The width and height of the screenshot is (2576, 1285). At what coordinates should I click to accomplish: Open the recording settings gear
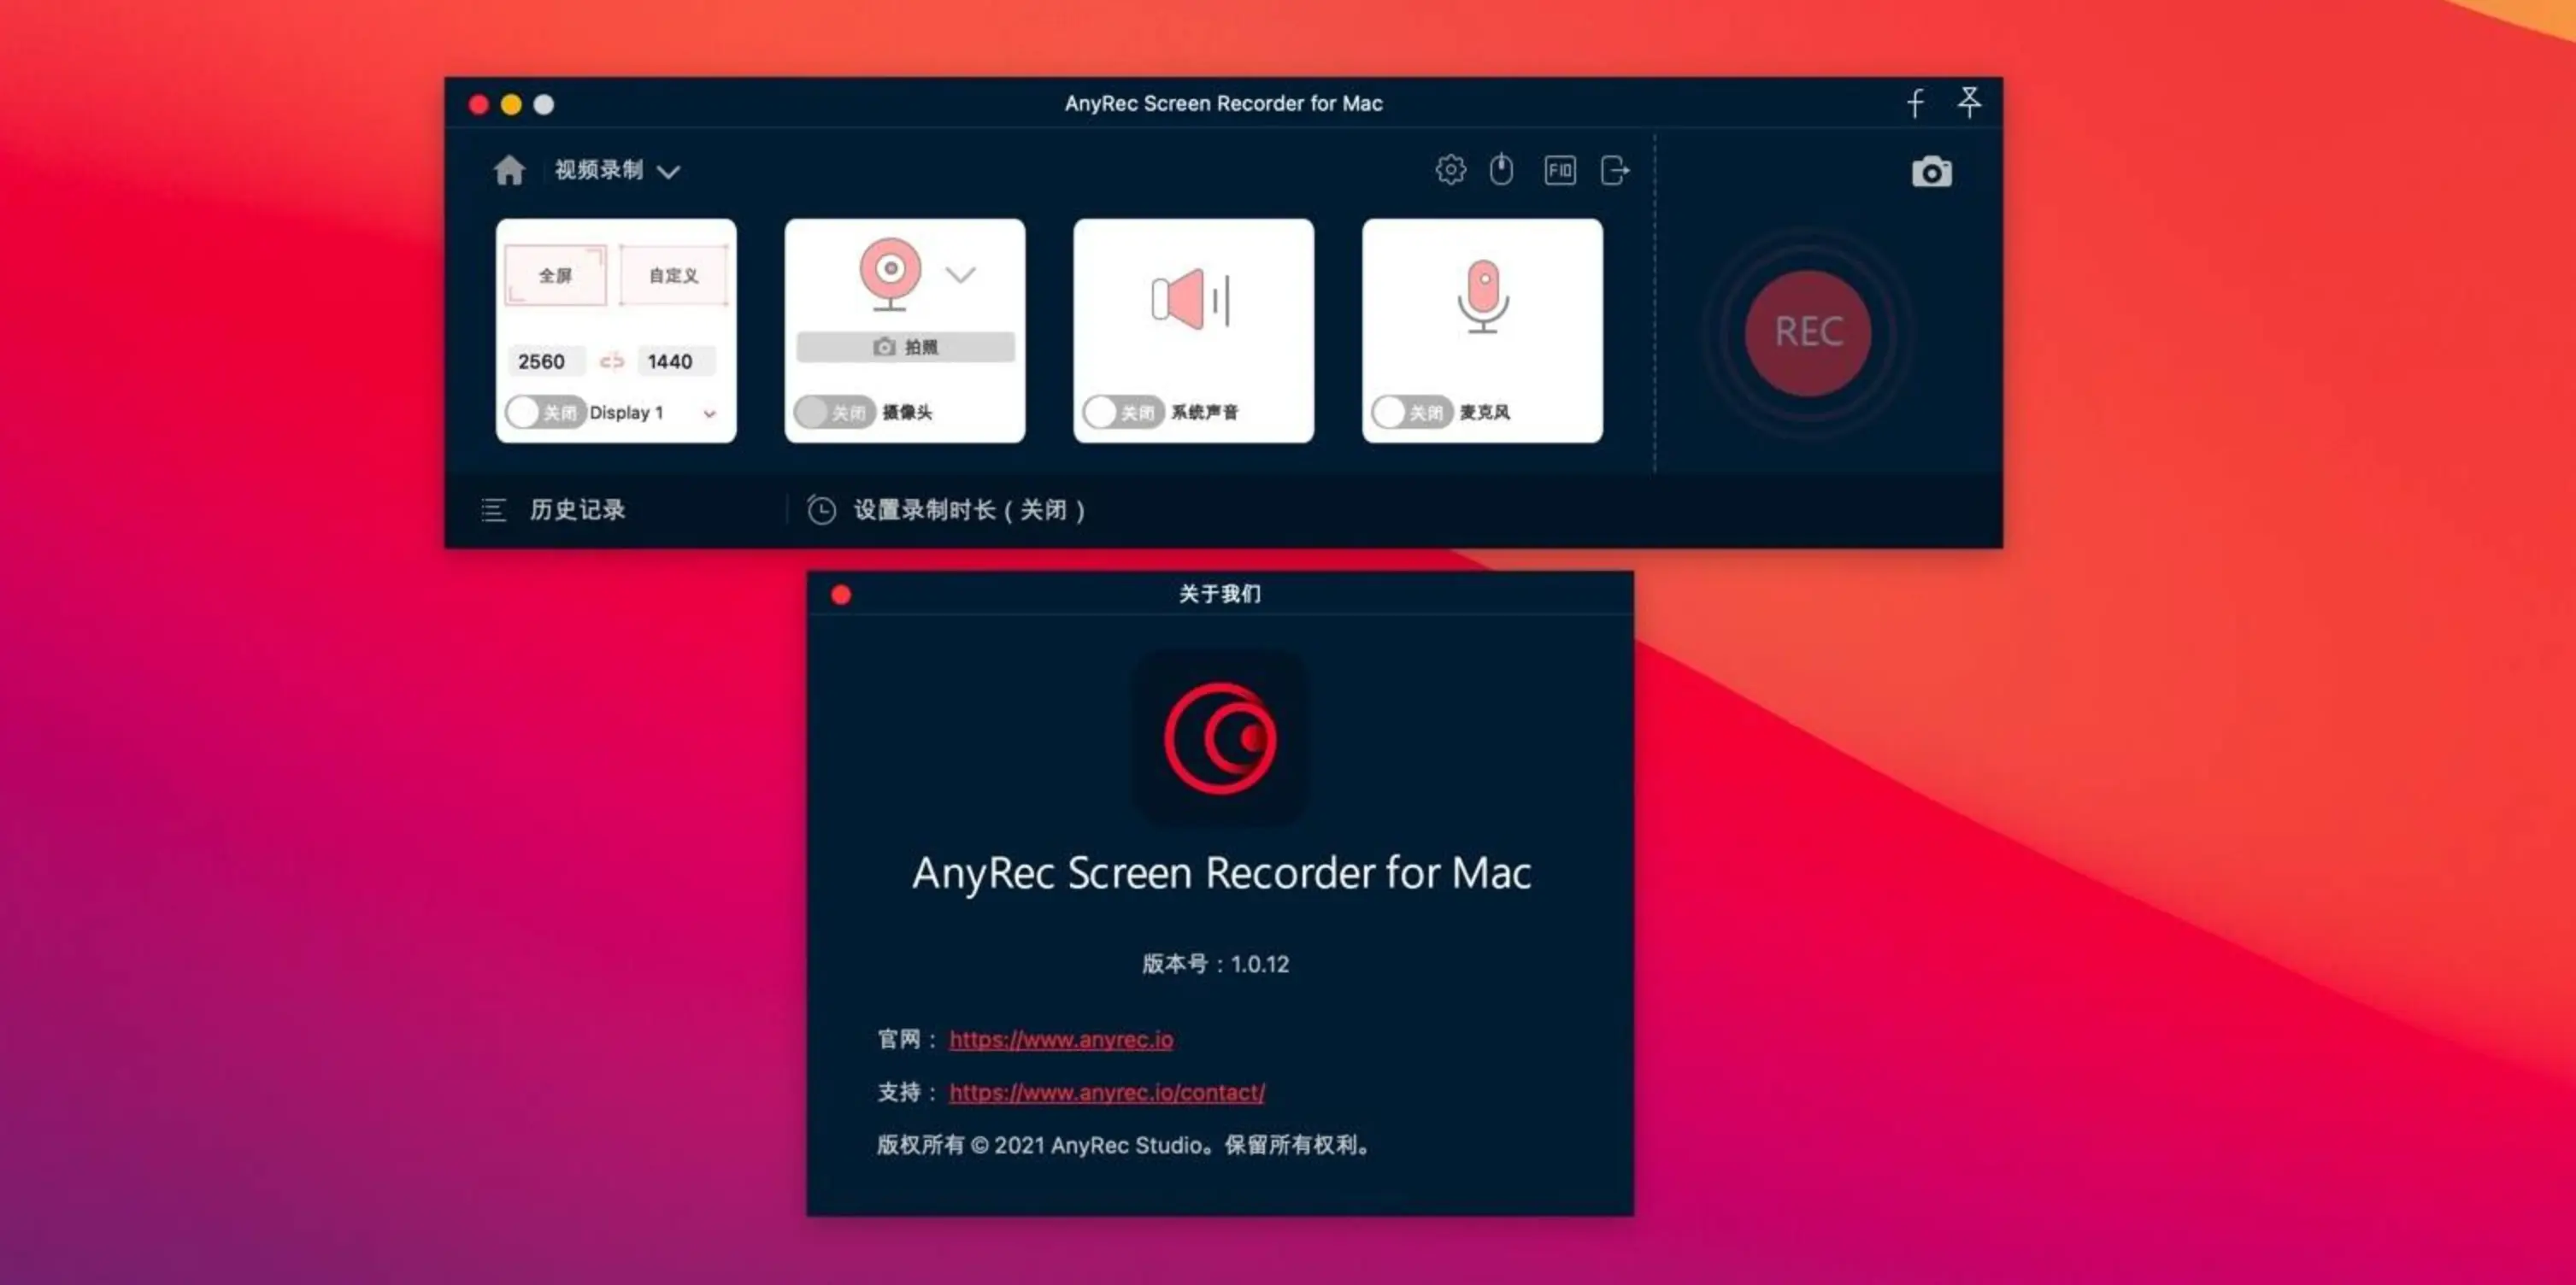(1450, 170)
